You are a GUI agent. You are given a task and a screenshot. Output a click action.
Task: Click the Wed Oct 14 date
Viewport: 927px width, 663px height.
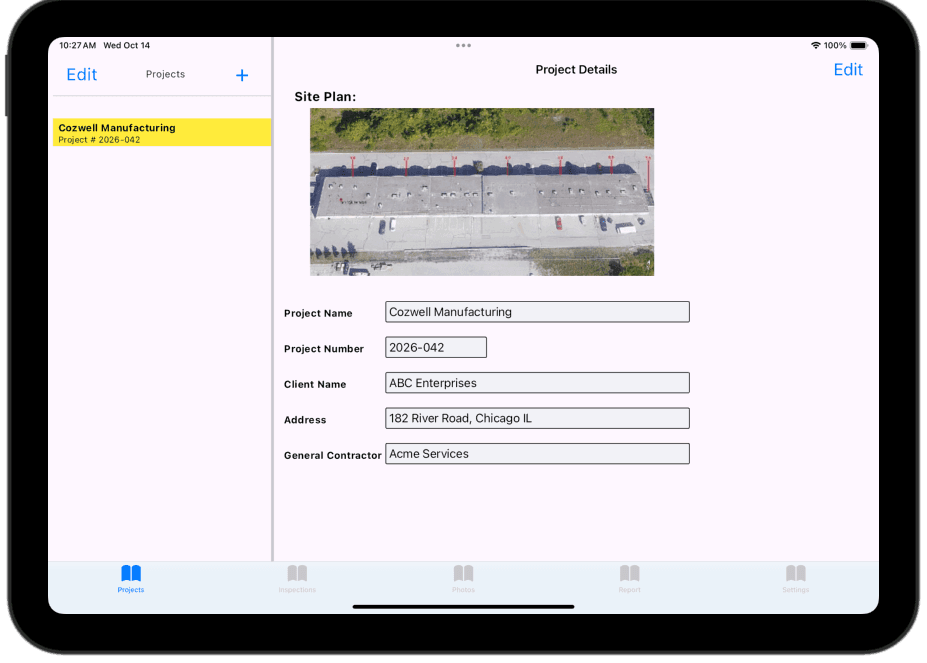(127, 46)
